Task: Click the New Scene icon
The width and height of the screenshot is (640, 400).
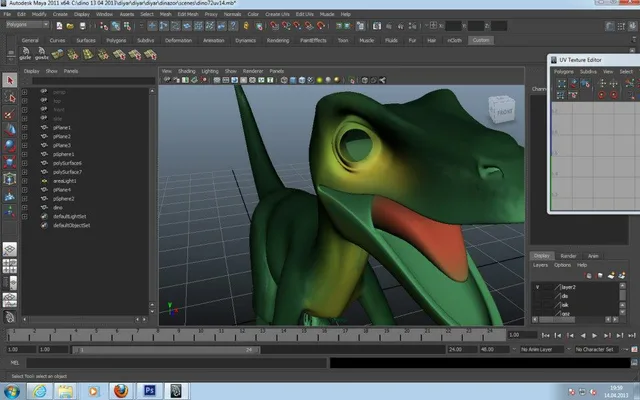Action: 59,26
